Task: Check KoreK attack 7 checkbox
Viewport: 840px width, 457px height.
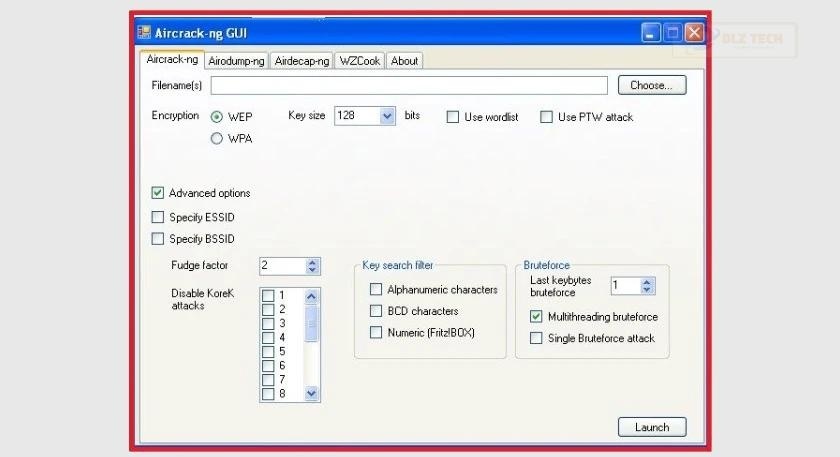Action: [x=268, y=380]
